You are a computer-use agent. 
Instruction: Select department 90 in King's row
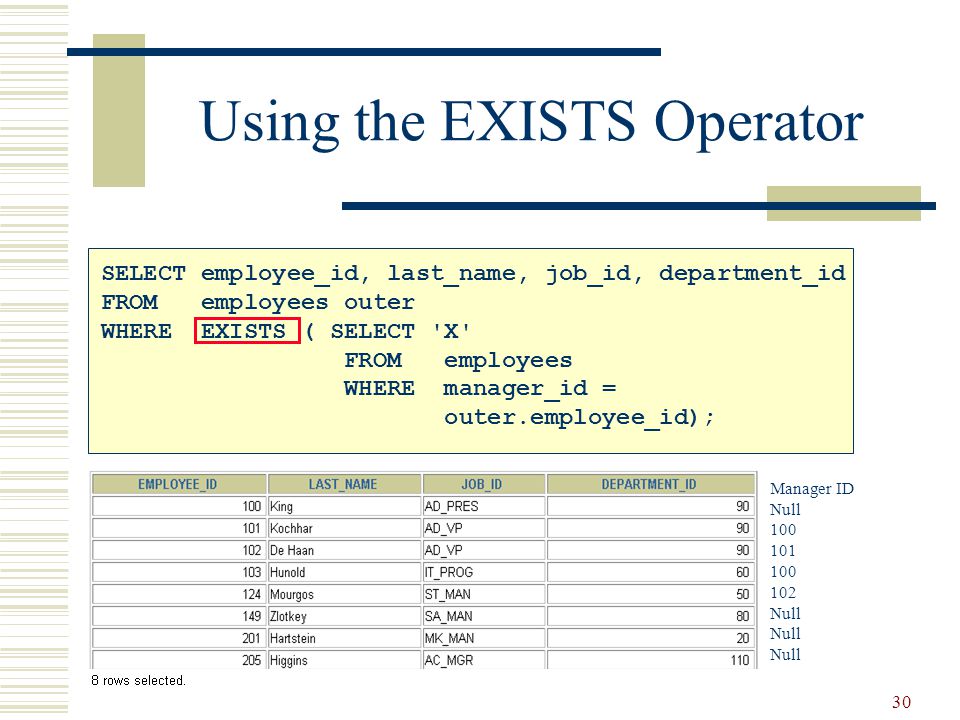pyautogui.click(x=651, y=506)
